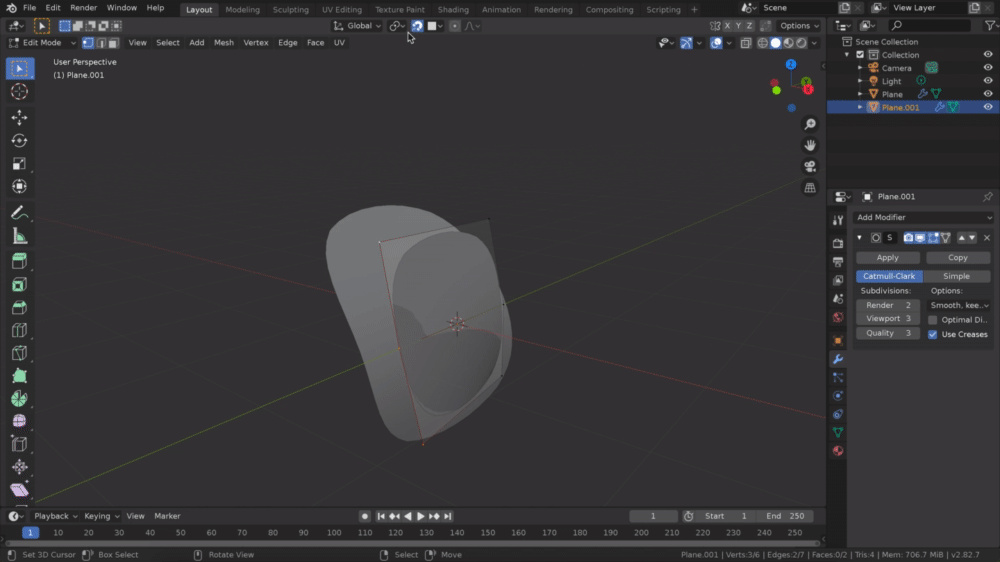The height and width of the screenshot is (562, 1000).
Task: Open the Mesh menu in viewport header
Action: pyautogui.click(x=224, y=43)
